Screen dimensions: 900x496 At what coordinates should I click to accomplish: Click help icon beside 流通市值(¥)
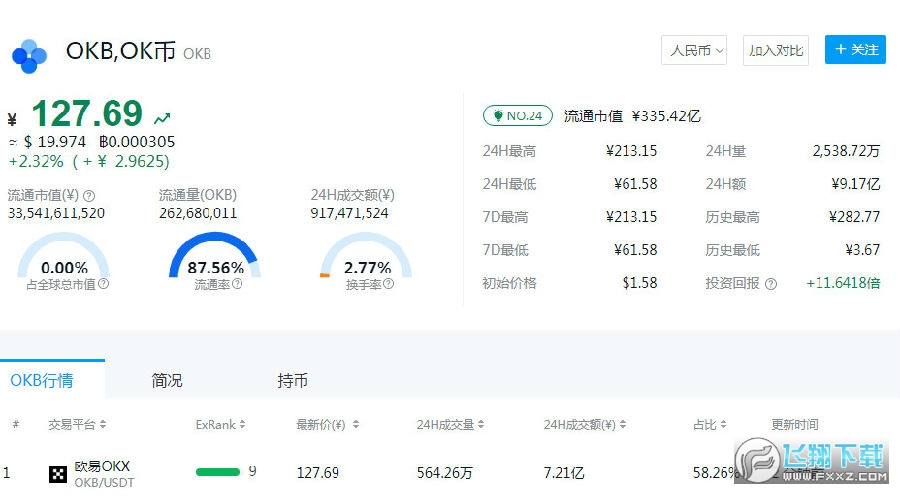click(x=89, y=196)
